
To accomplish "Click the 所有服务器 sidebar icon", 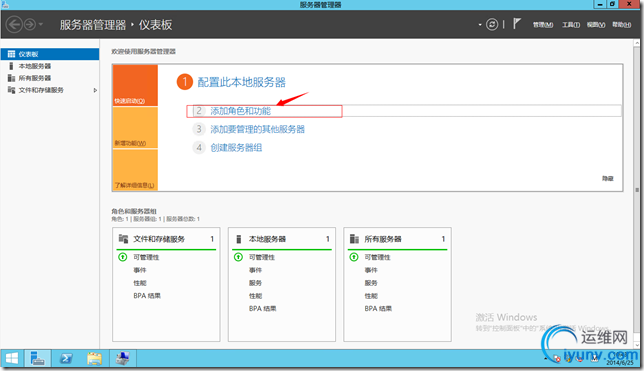I will coord(11,78).
